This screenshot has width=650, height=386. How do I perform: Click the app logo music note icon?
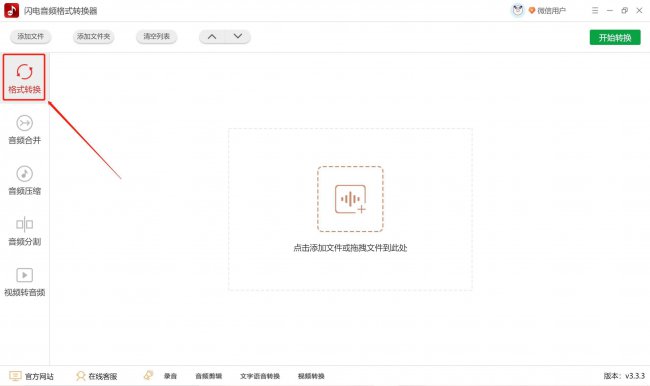[x=12, y=10]
